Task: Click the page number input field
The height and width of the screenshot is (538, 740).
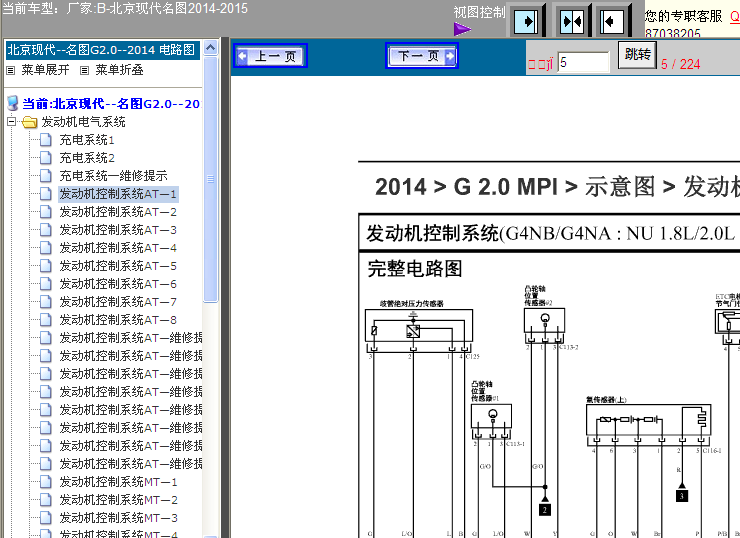Action: 584,62
